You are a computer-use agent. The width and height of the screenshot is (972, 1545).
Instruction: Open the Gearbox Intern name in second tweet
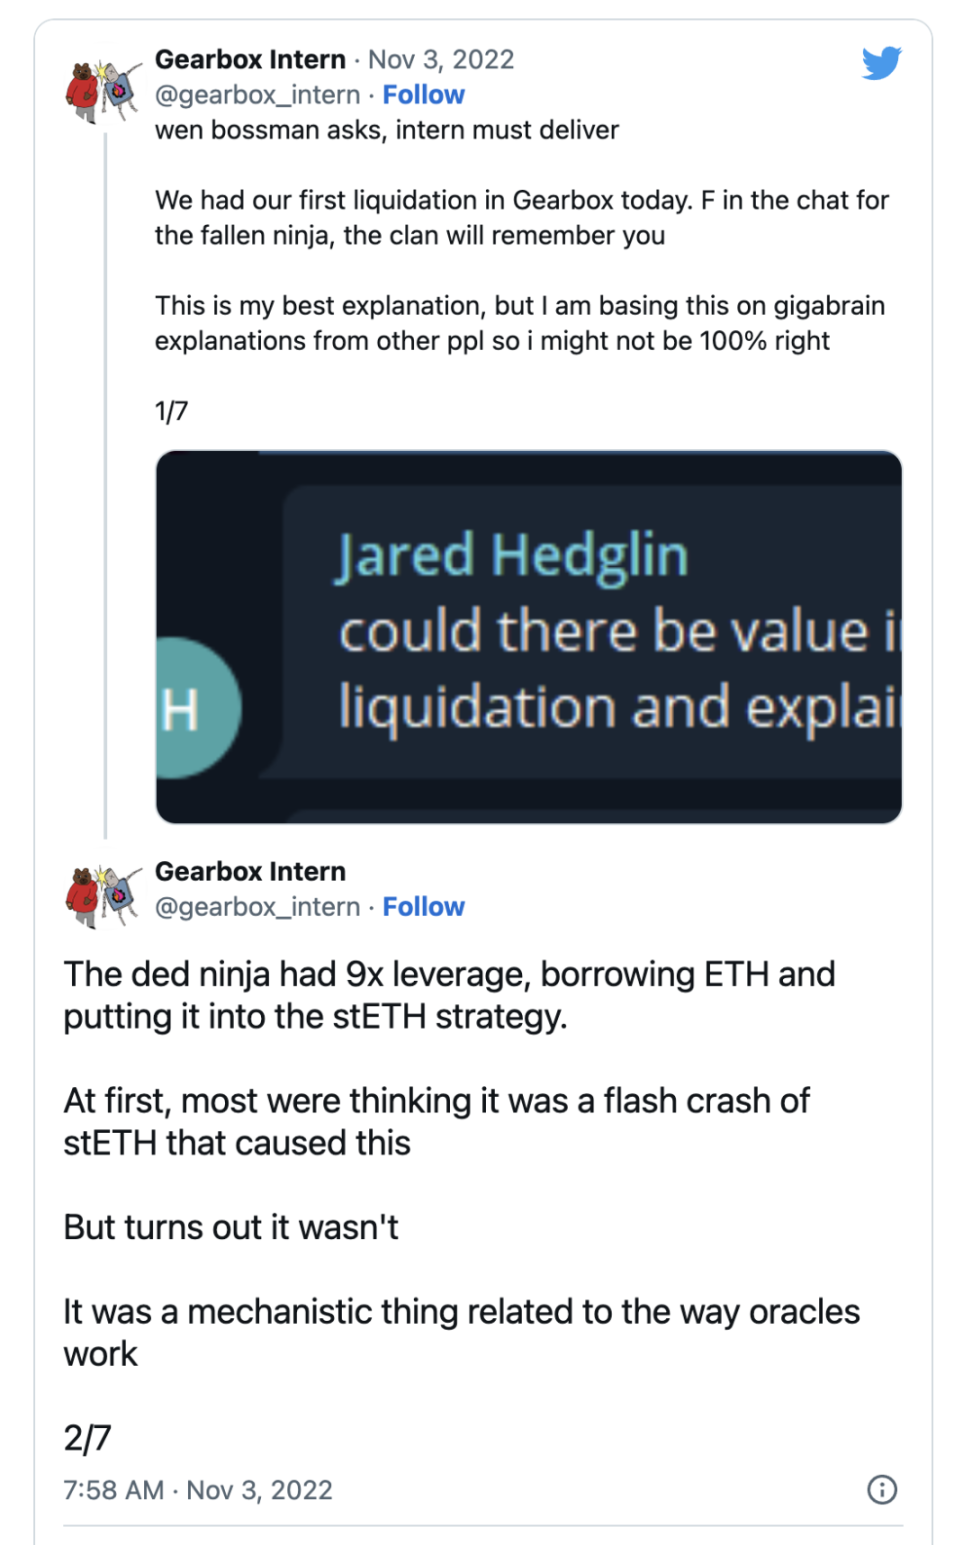250,872
